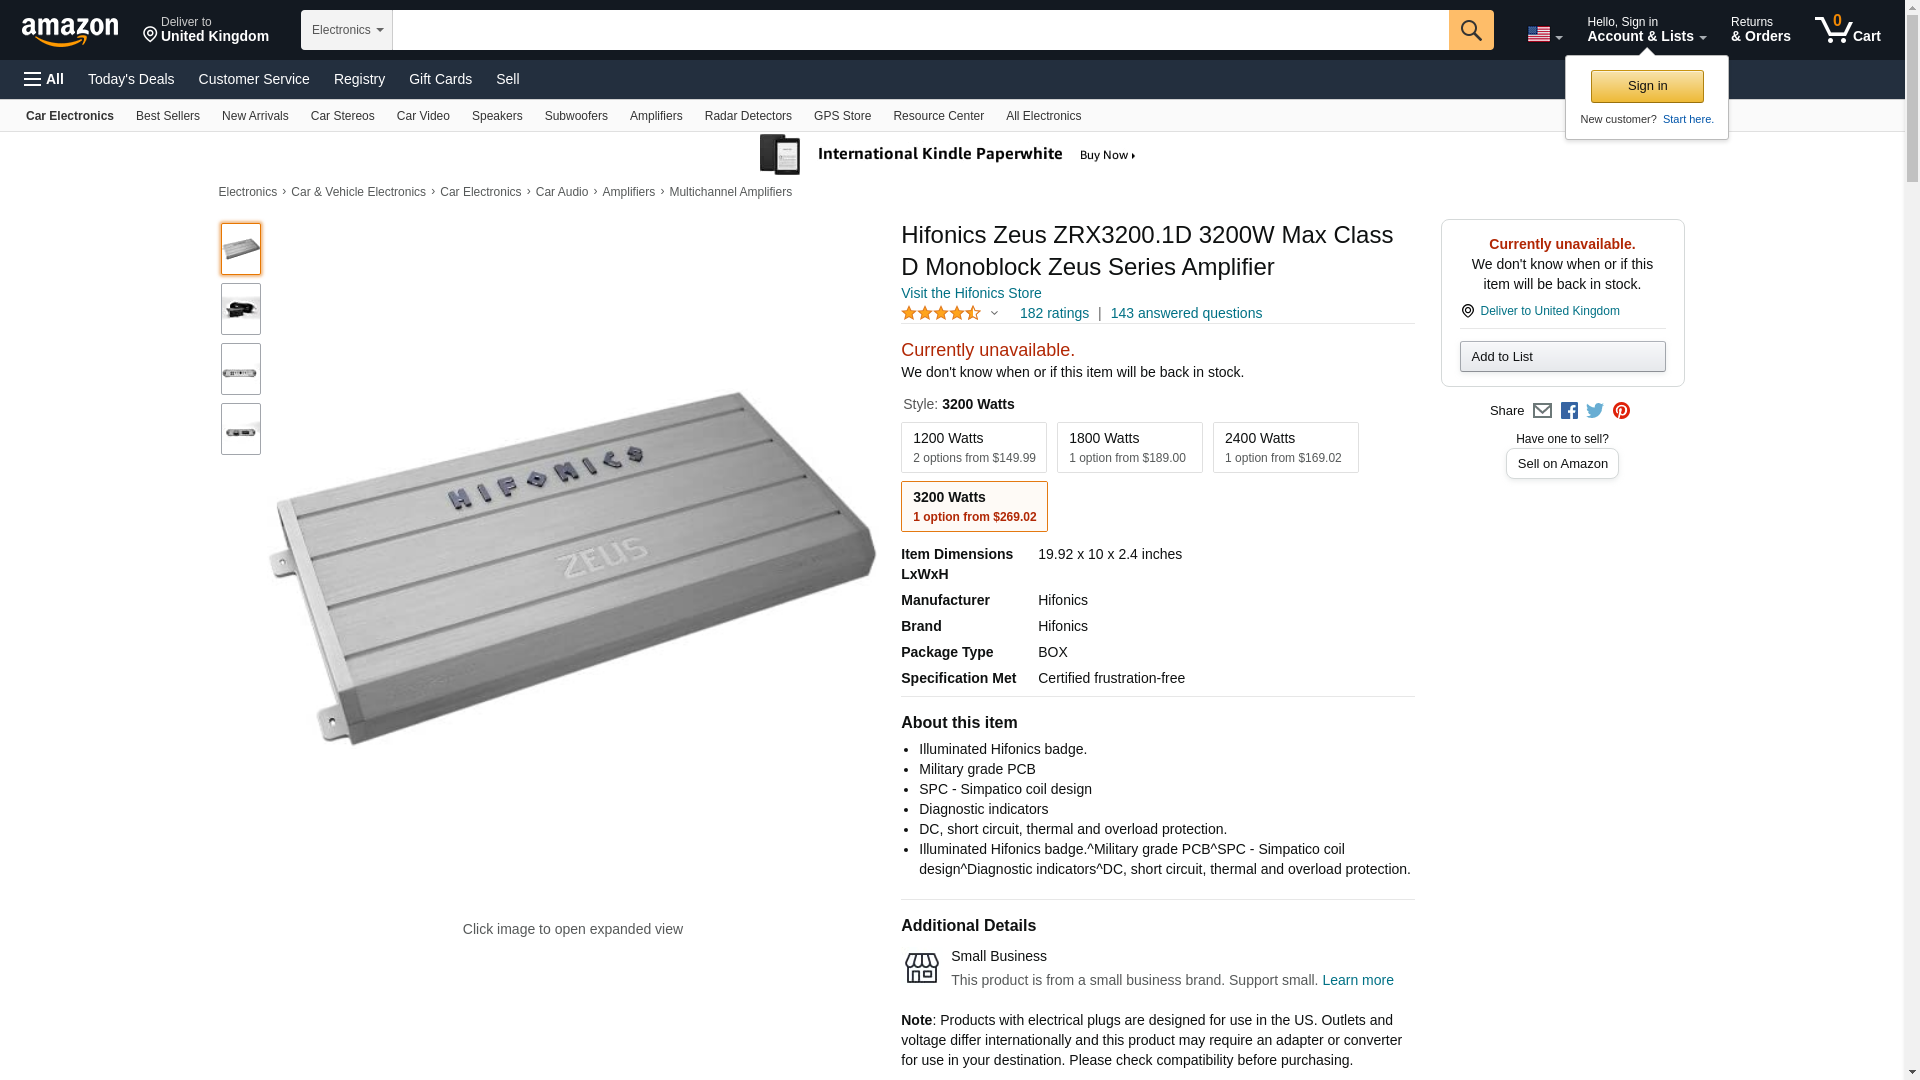This screenshot has height=1080, width=1920.
Task: Share product via email icon
Action: click(1542, 411)
